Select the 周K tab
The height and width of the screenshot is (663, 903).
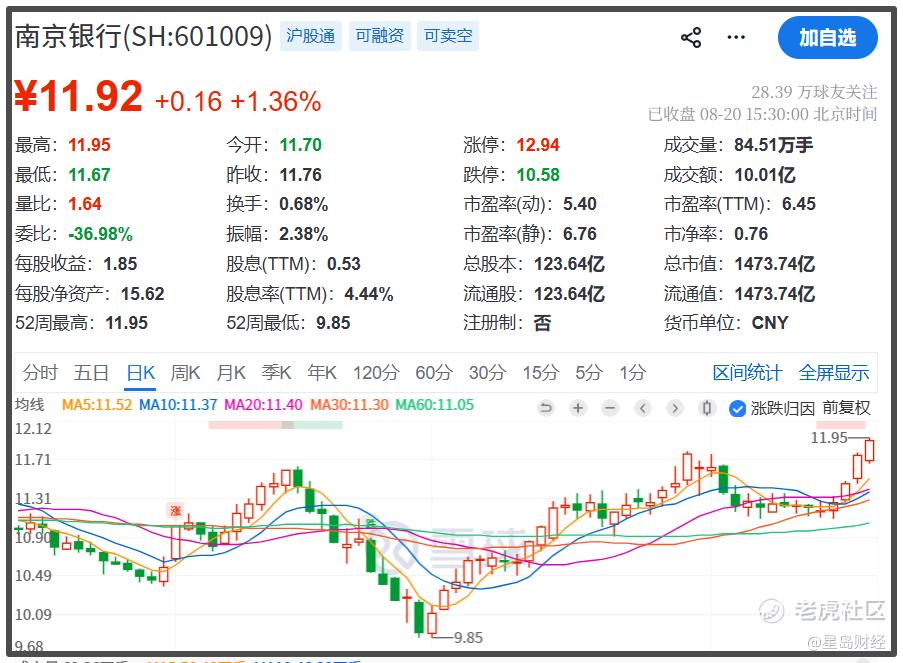(185, 373)
